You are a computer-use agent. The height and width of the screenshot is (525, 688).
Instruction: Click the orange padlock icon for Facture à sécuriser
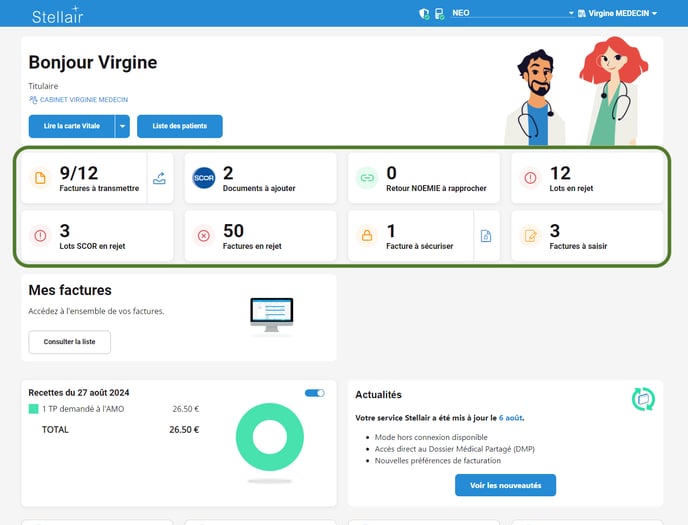[367, 236]
